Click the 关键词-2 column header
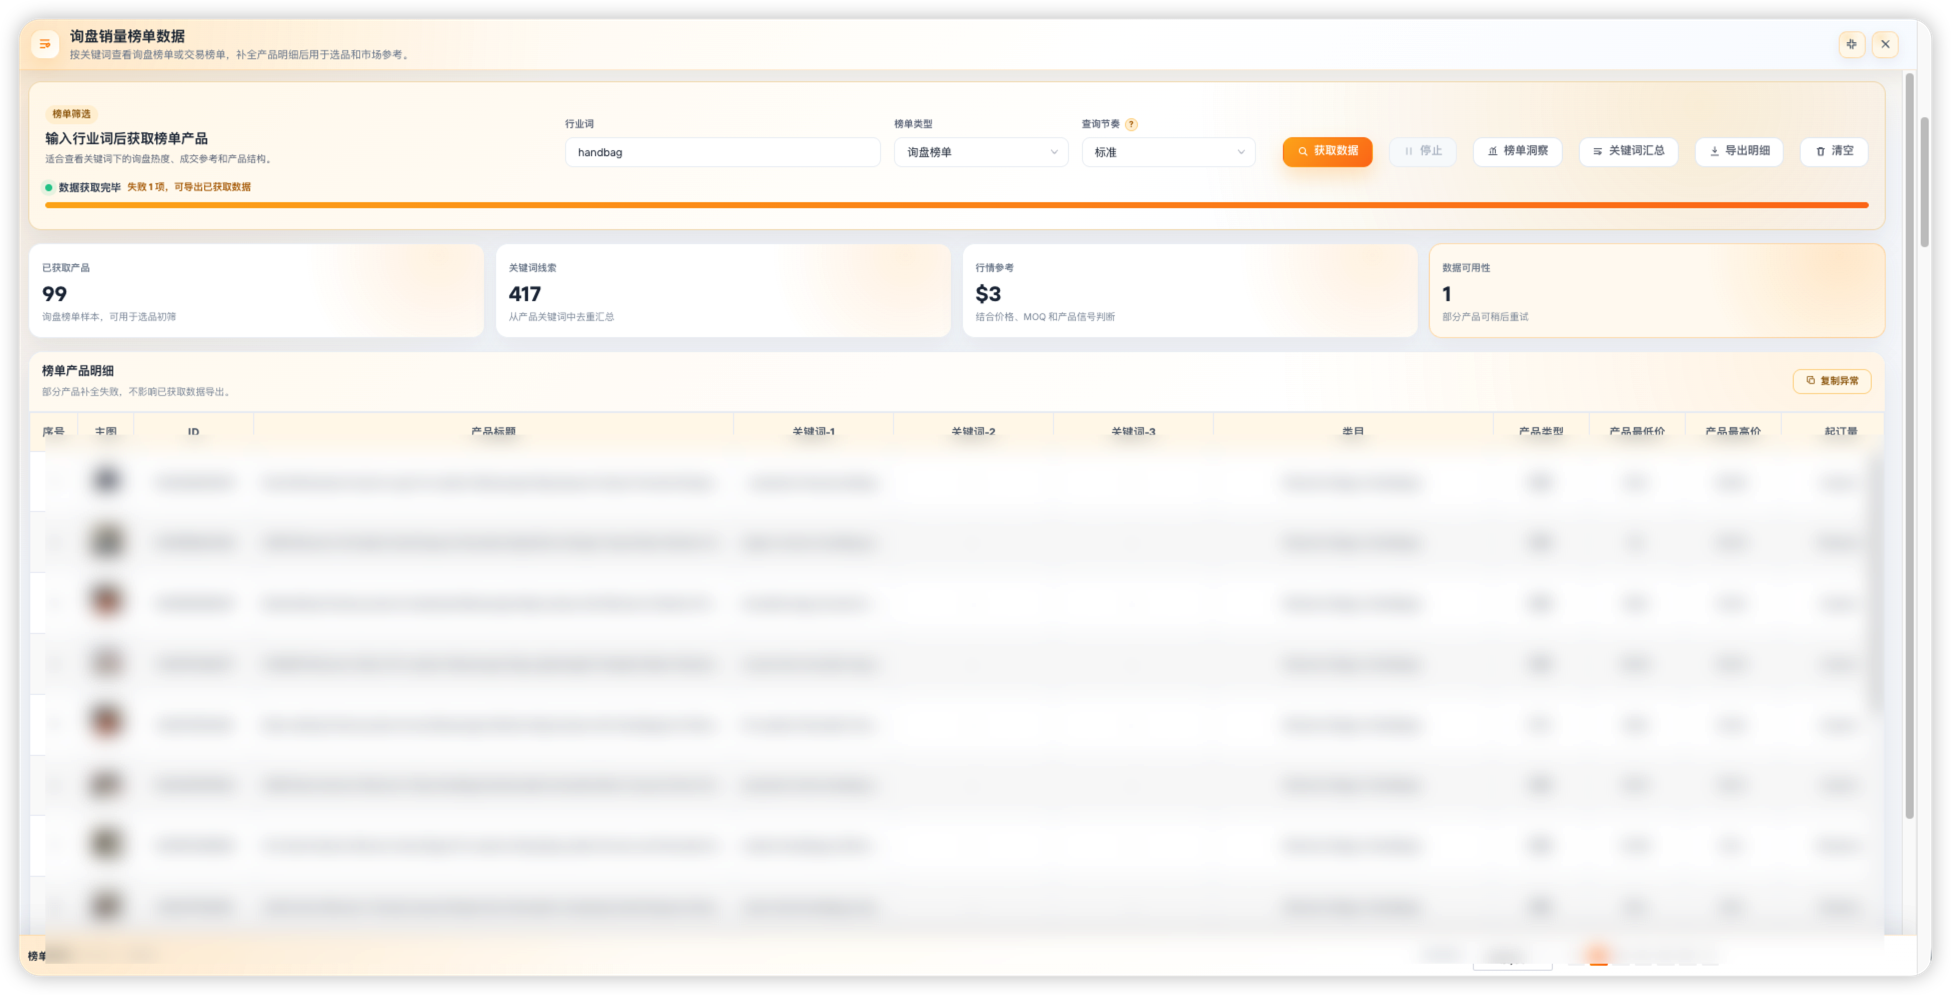 click(973, 432)
